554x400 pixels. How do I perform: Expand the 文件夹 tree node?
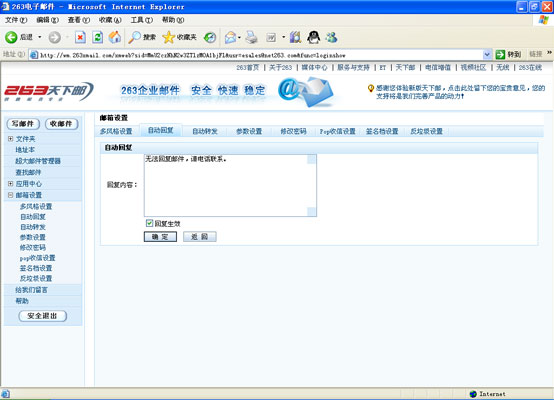click(11, 139)
